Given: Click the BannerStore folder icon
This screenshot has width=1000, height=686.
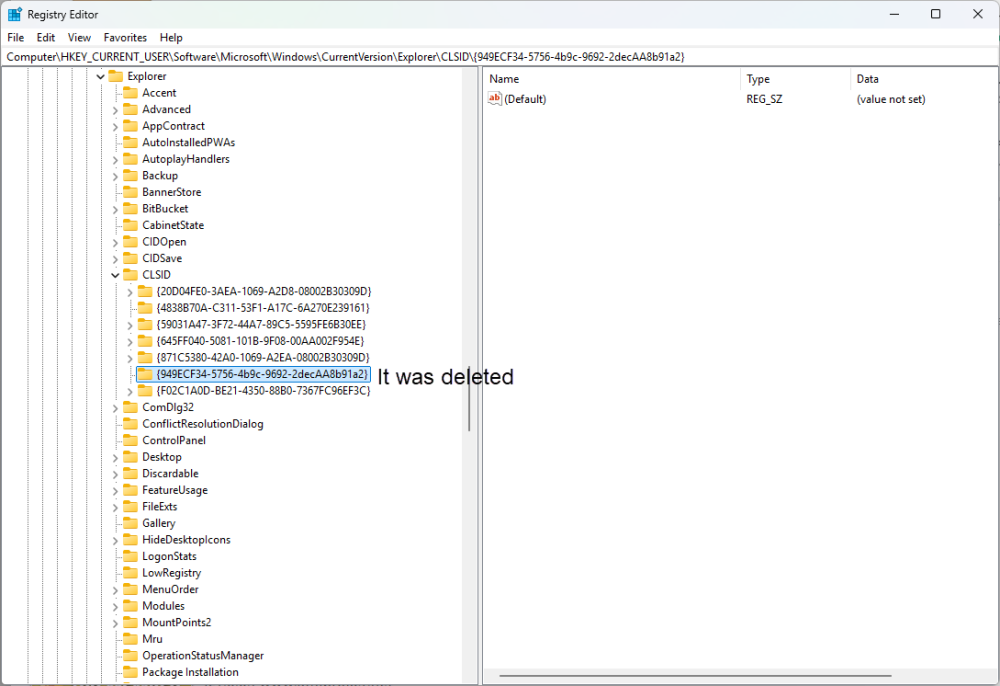Looking at the screenshot, I should click(x=130, y=192).
